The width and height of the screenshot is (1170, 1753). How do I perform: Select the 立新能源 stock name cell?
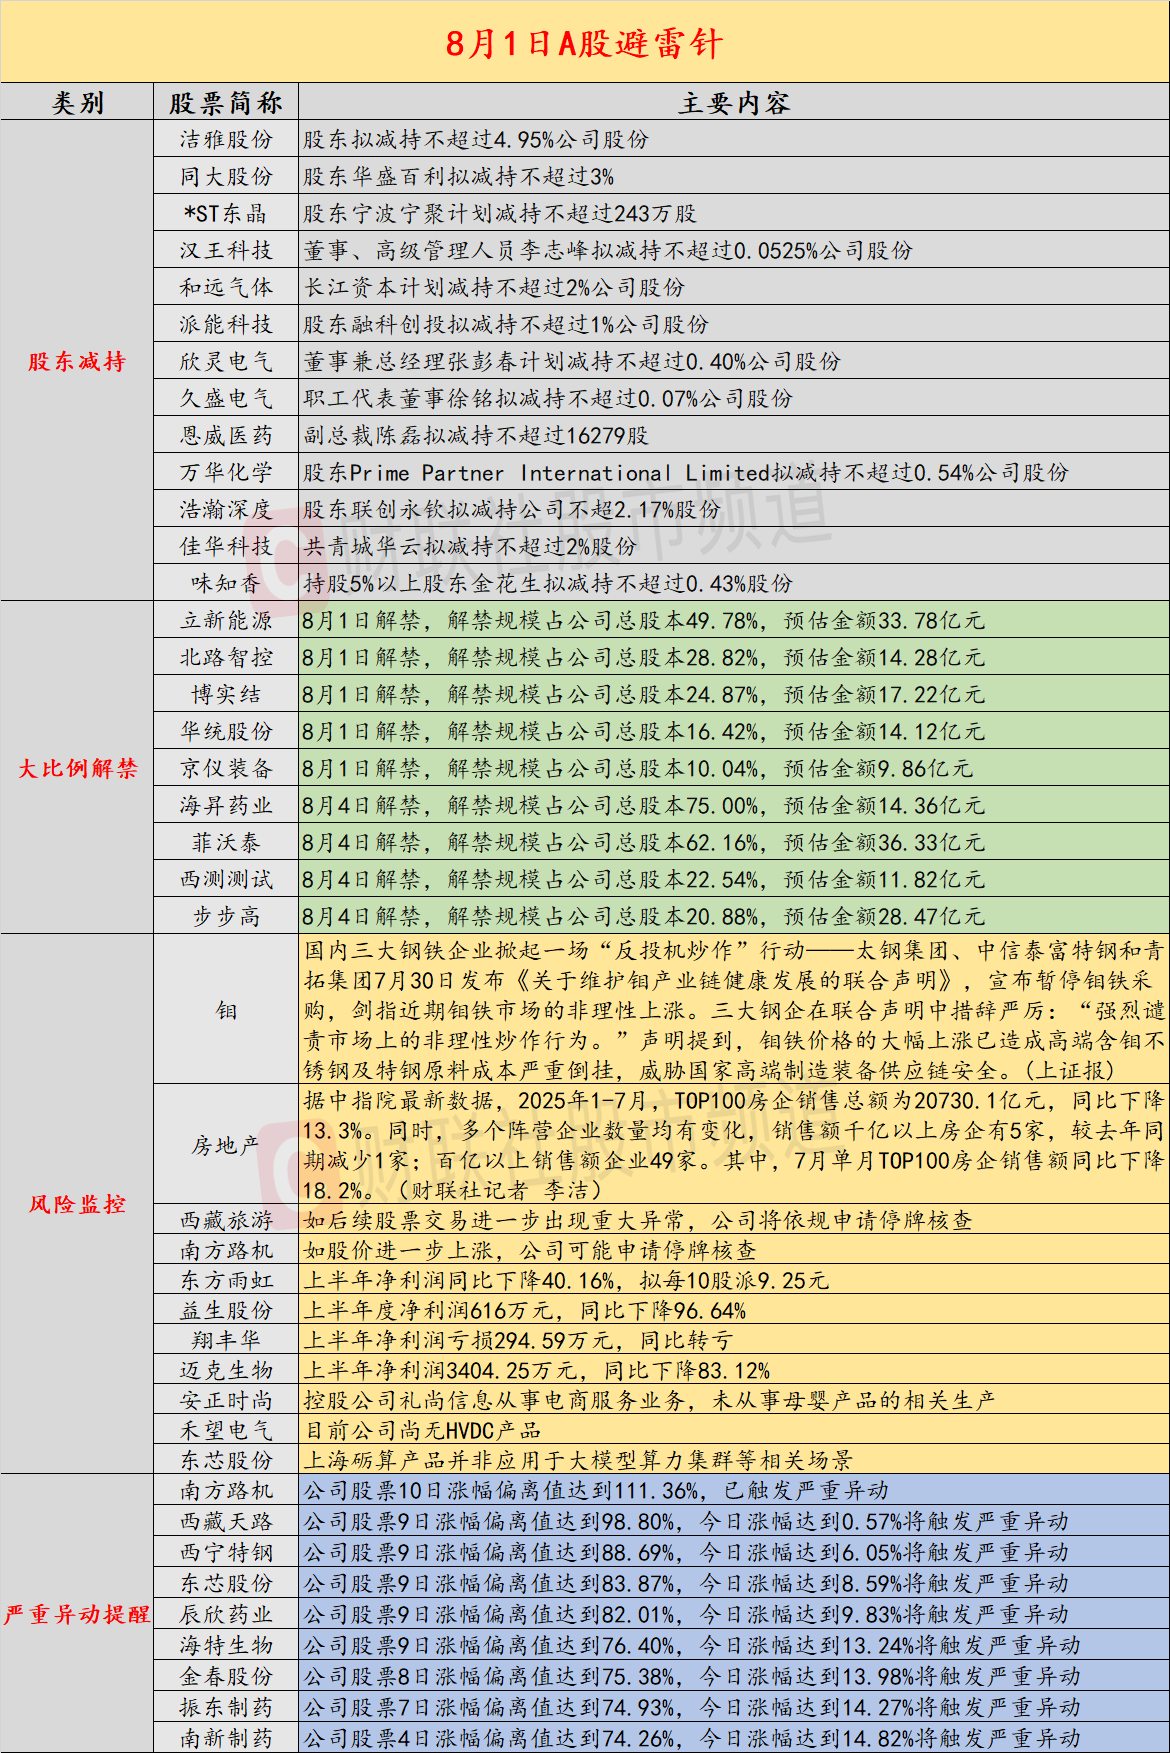[x=226, y=620]
